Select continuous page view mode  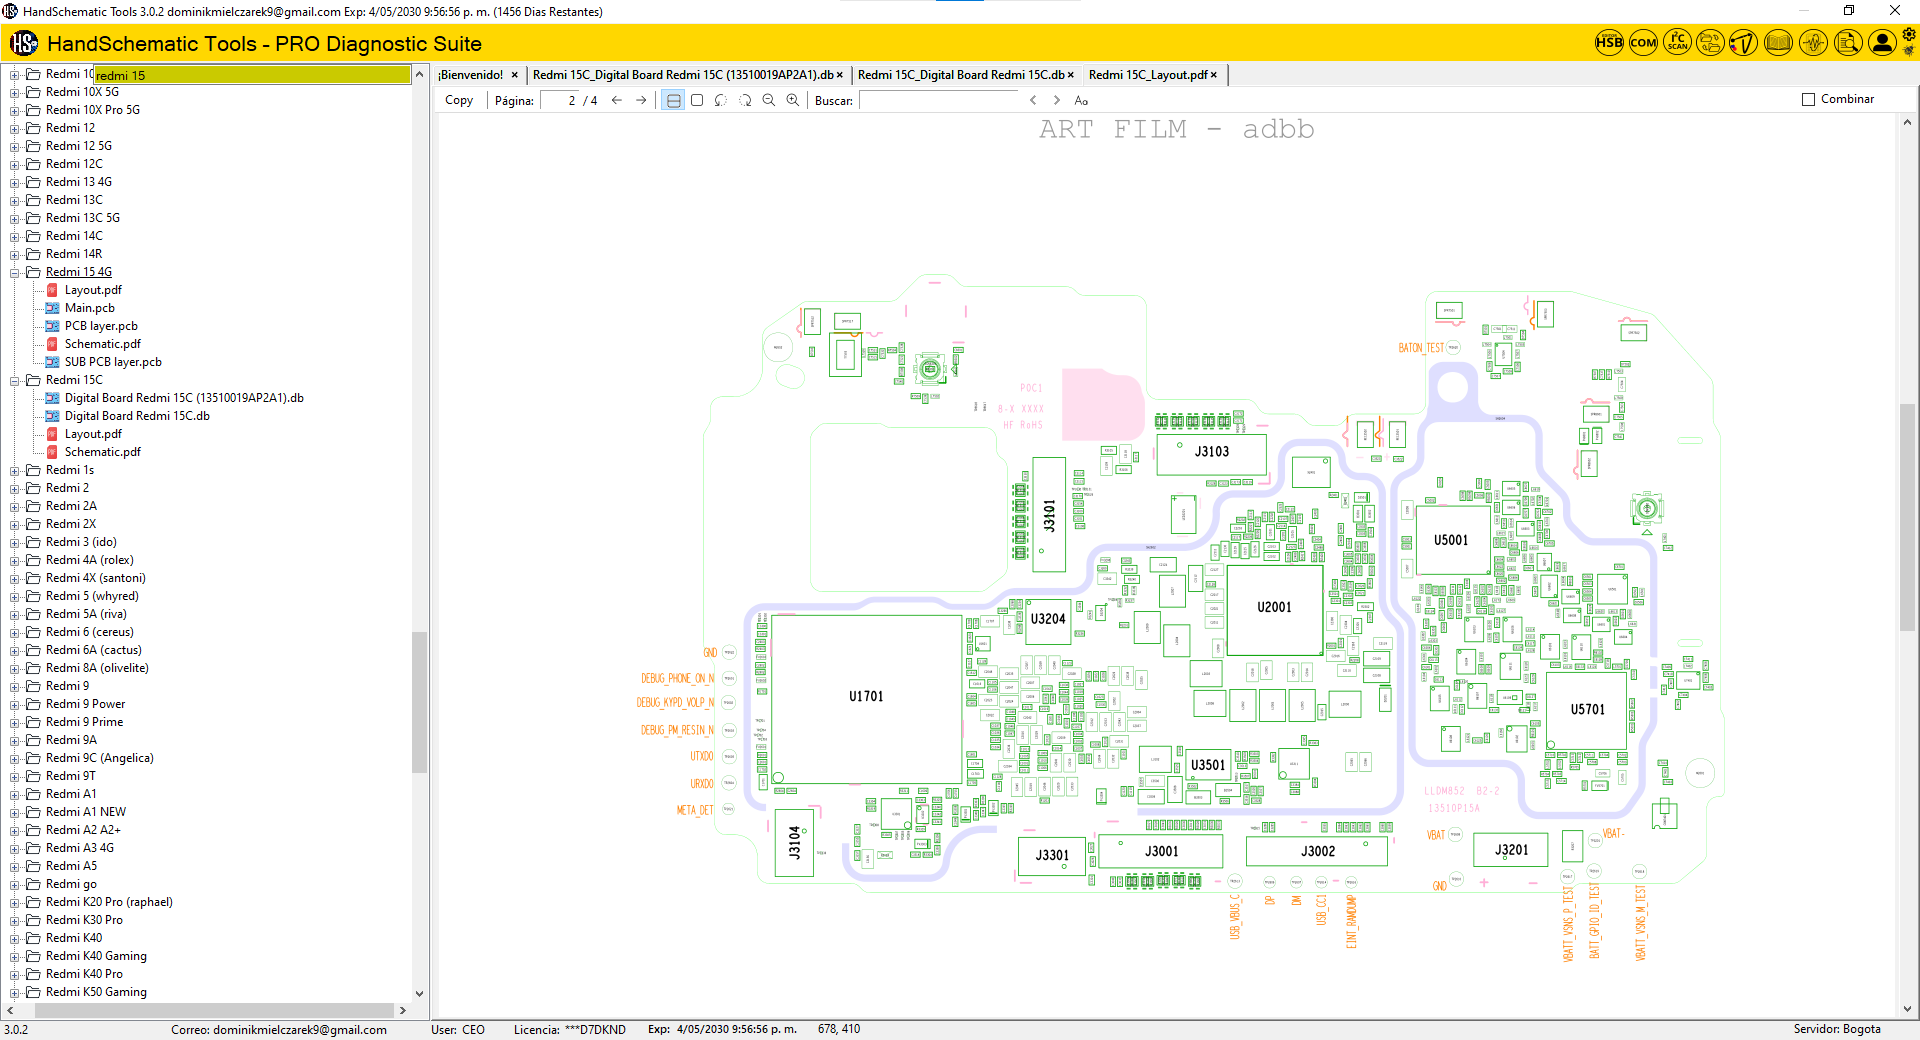[673, 100]
